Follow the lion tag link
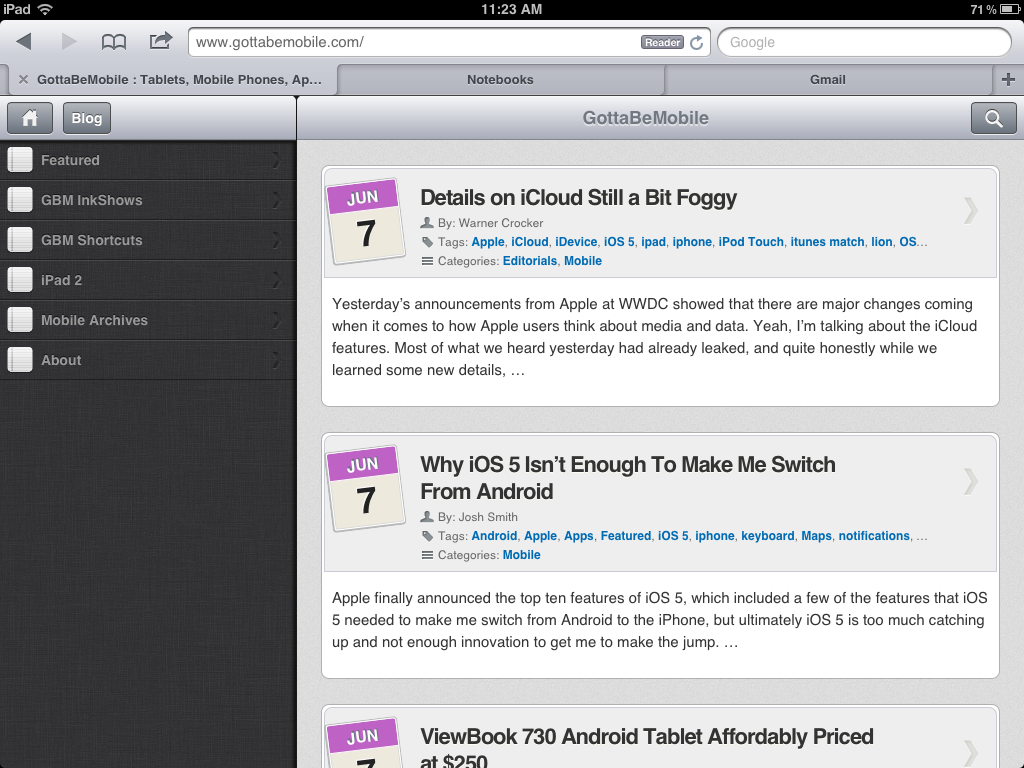Image resolution: width=1024 pixels, height=768 pixels. (x=882, y=242)
